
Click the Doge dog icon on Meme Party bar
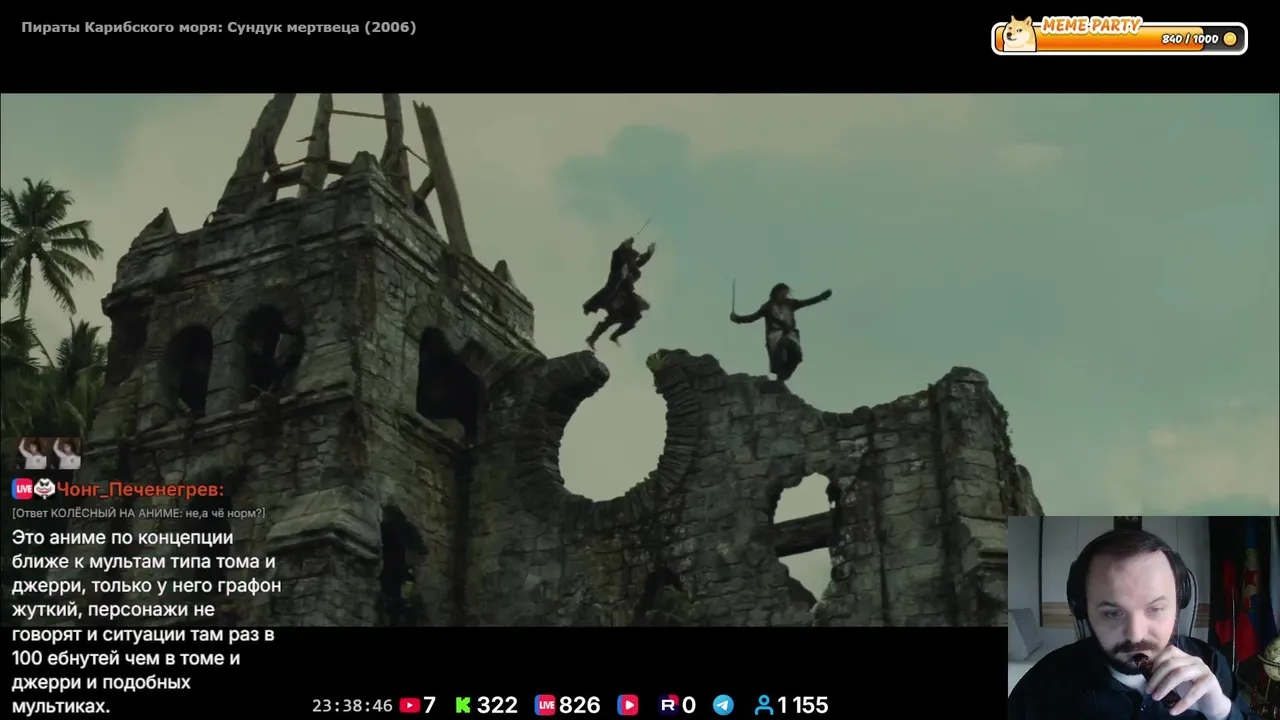pyautogui.click(x=1020, y=34)
